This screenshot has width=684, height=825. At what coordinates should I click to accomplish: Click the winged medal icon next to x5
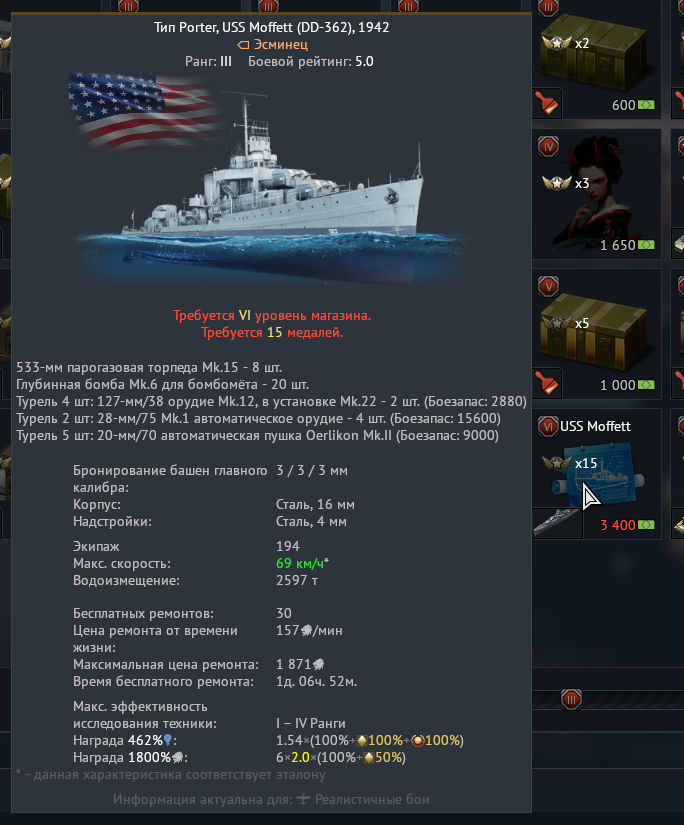point(557,323)
